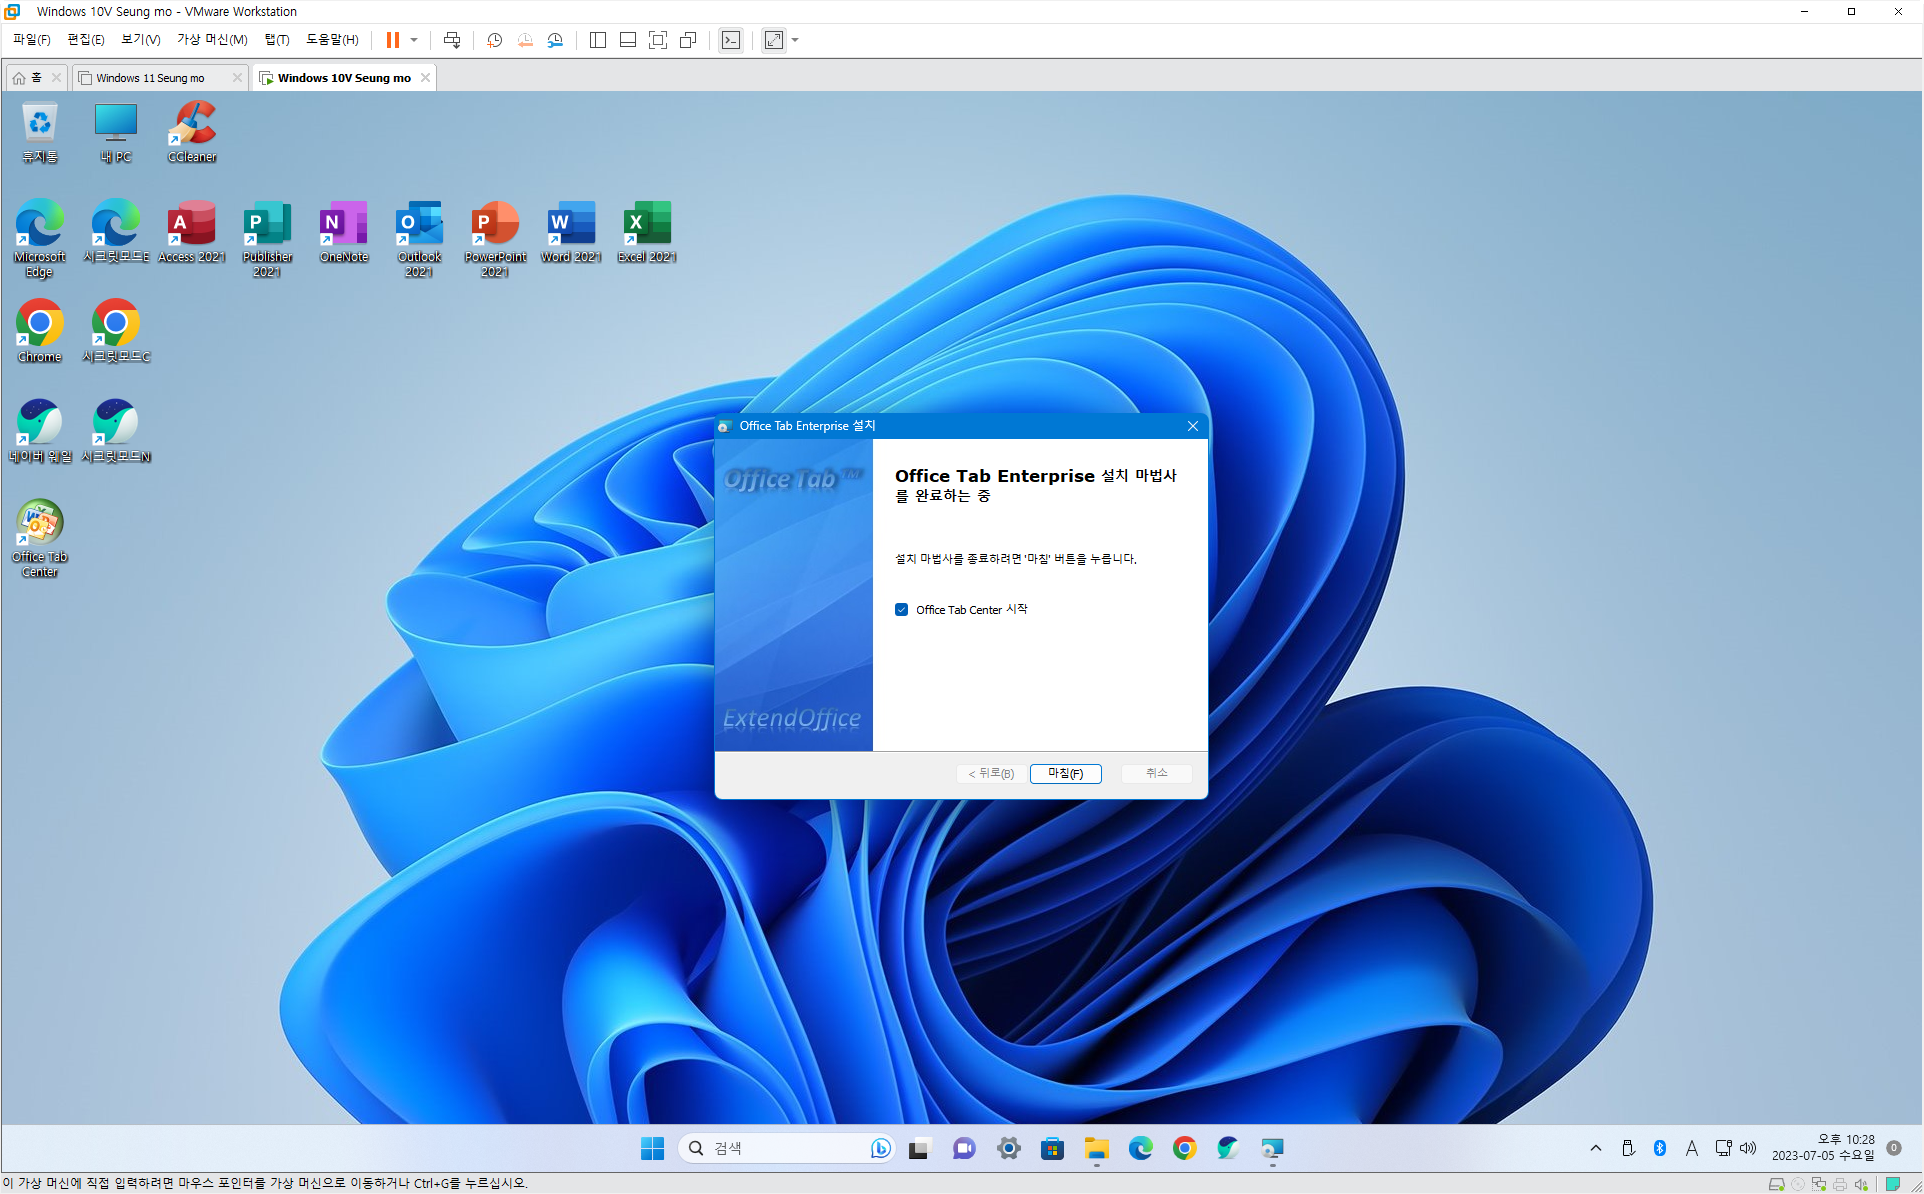Open the 가상 머신(M) menu
Image resolution: width=1924 pixels, height=1194 pixels.
[x=212, y=40]
